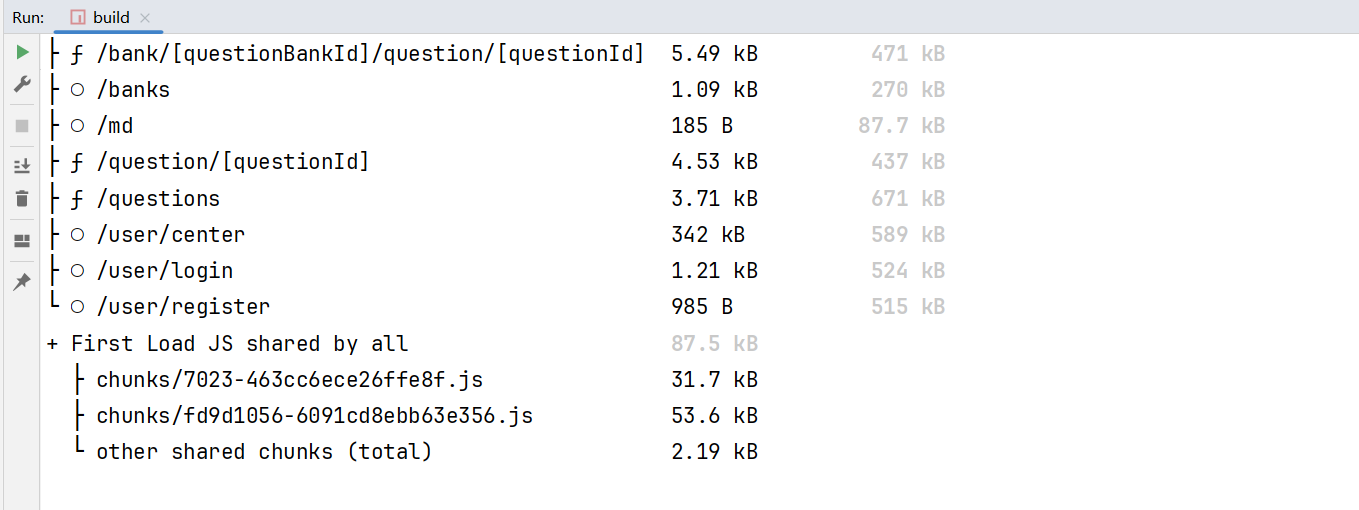The height and width of the screenshot is (510, 1359).
Task: Open run configuration via wrench icon
Action: 21,85
